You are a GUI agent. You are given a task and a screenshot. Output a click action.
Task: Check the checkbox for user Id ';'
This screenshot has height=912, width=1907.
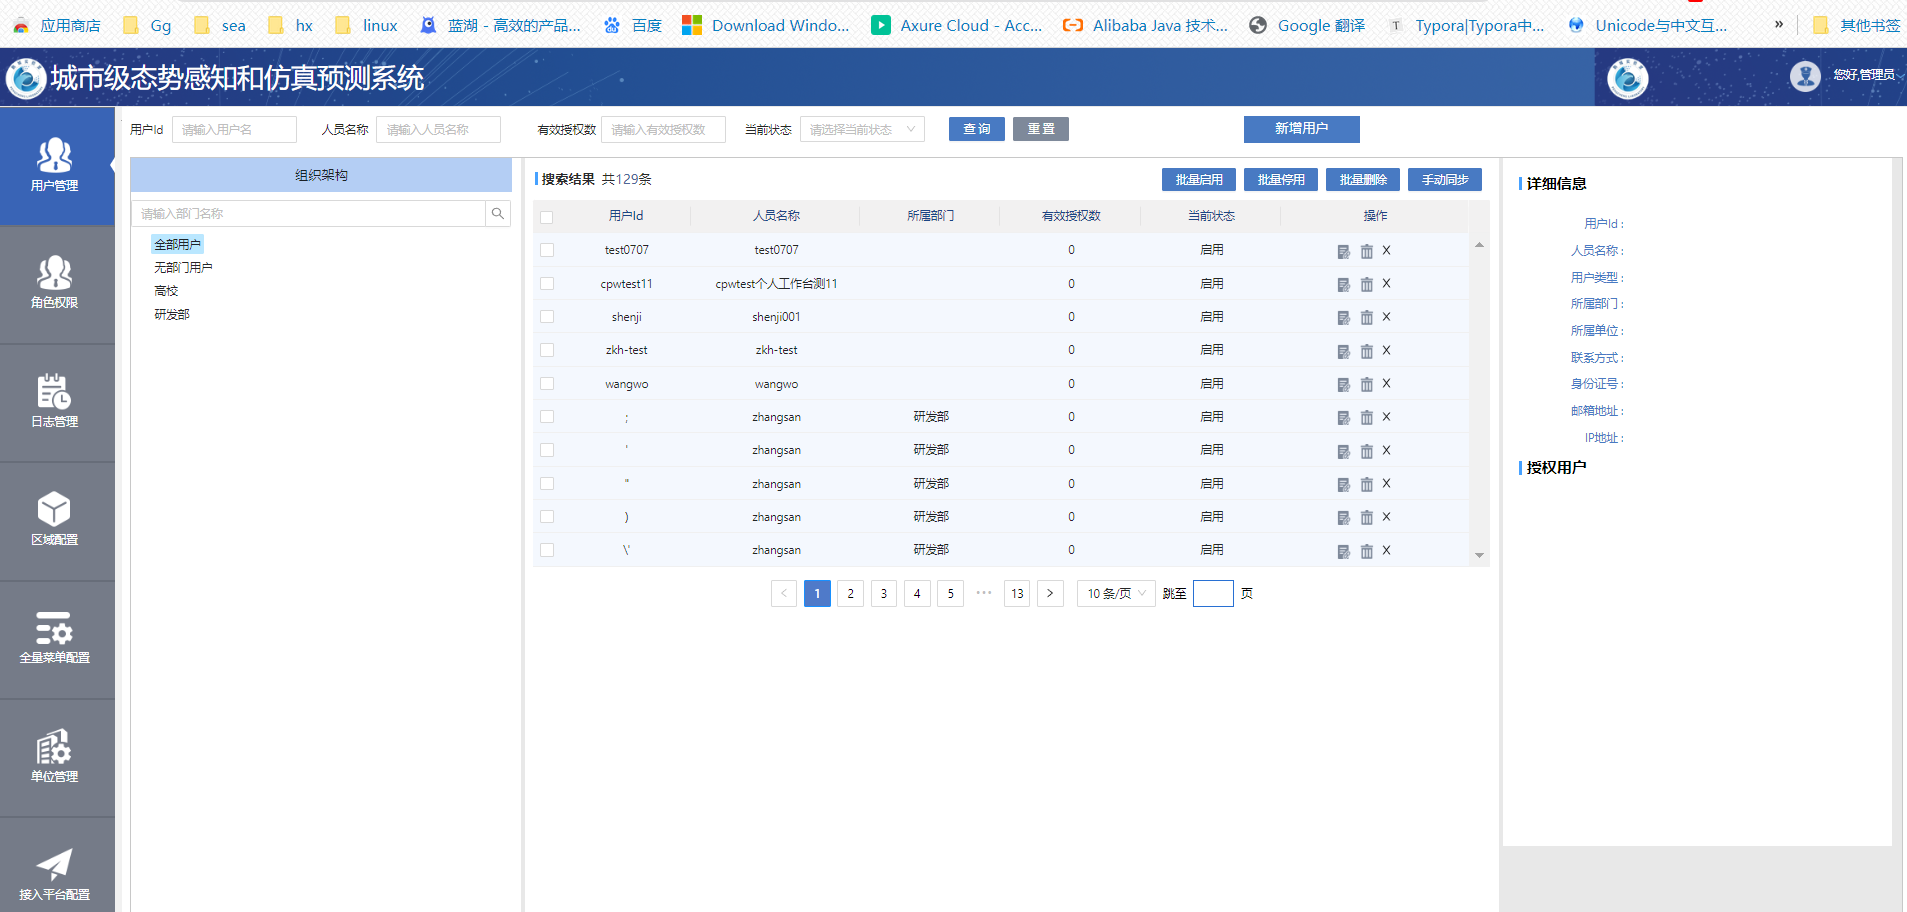point(547,417)
